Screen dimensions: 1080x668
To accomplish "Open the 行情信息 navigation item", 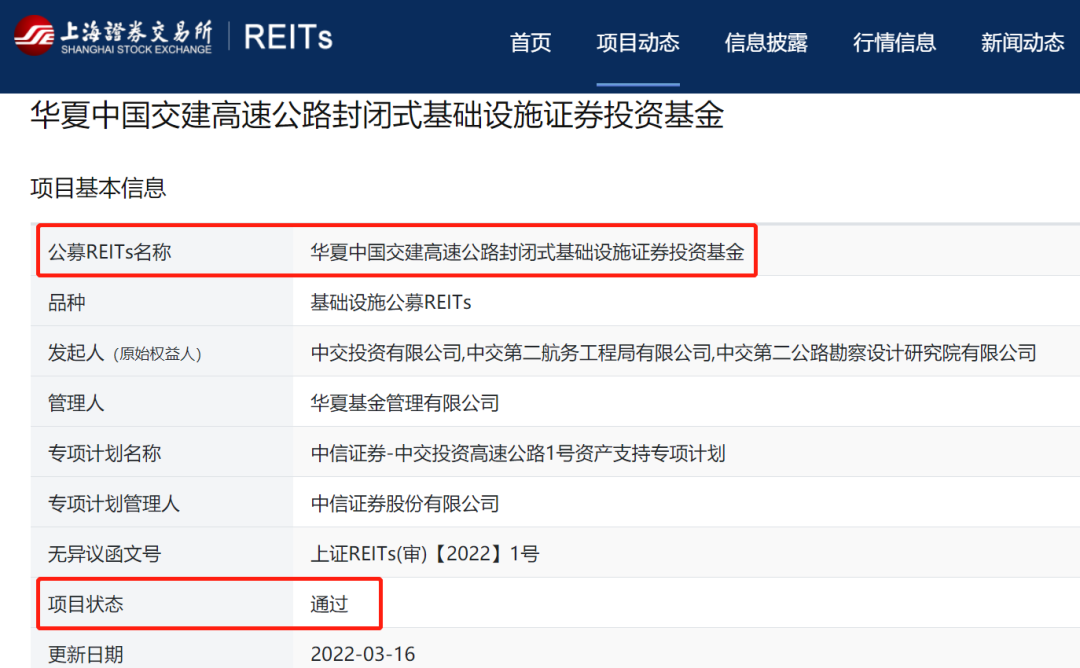I will point(894,43).
